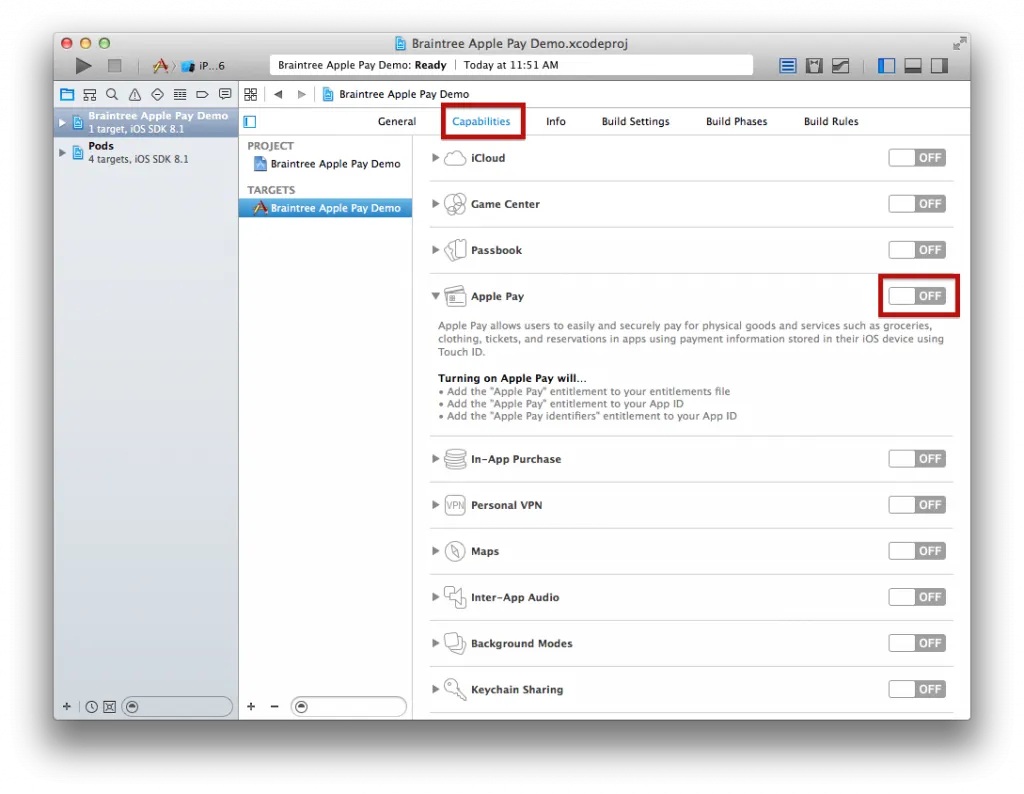Open the Find navigator magnifying glass icon
The height and width of the screenshot is (794, 1024).
[x=111, y=94]
